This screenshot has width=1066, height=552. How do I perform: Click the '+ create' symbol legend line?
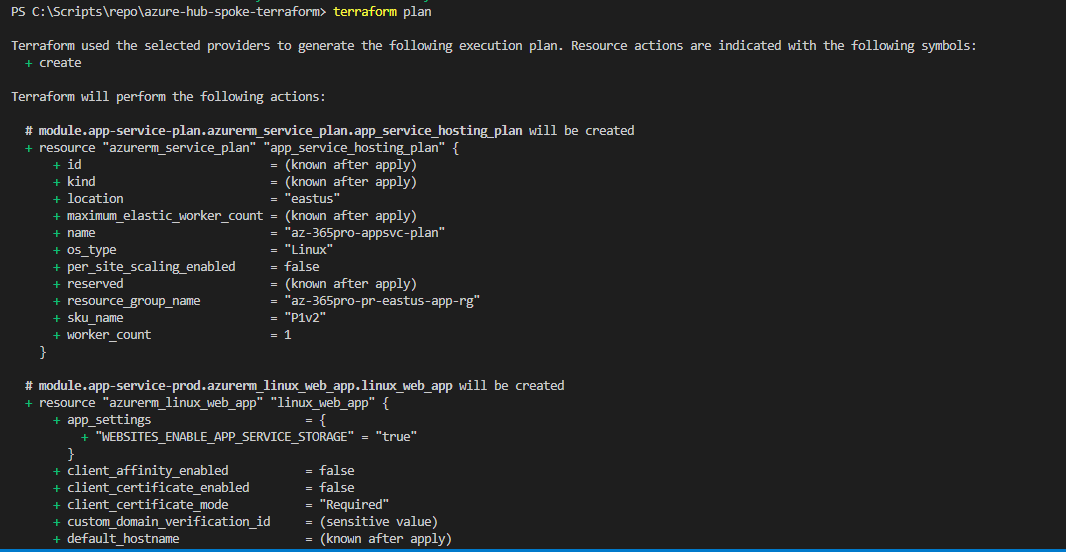tap(53, 63)
